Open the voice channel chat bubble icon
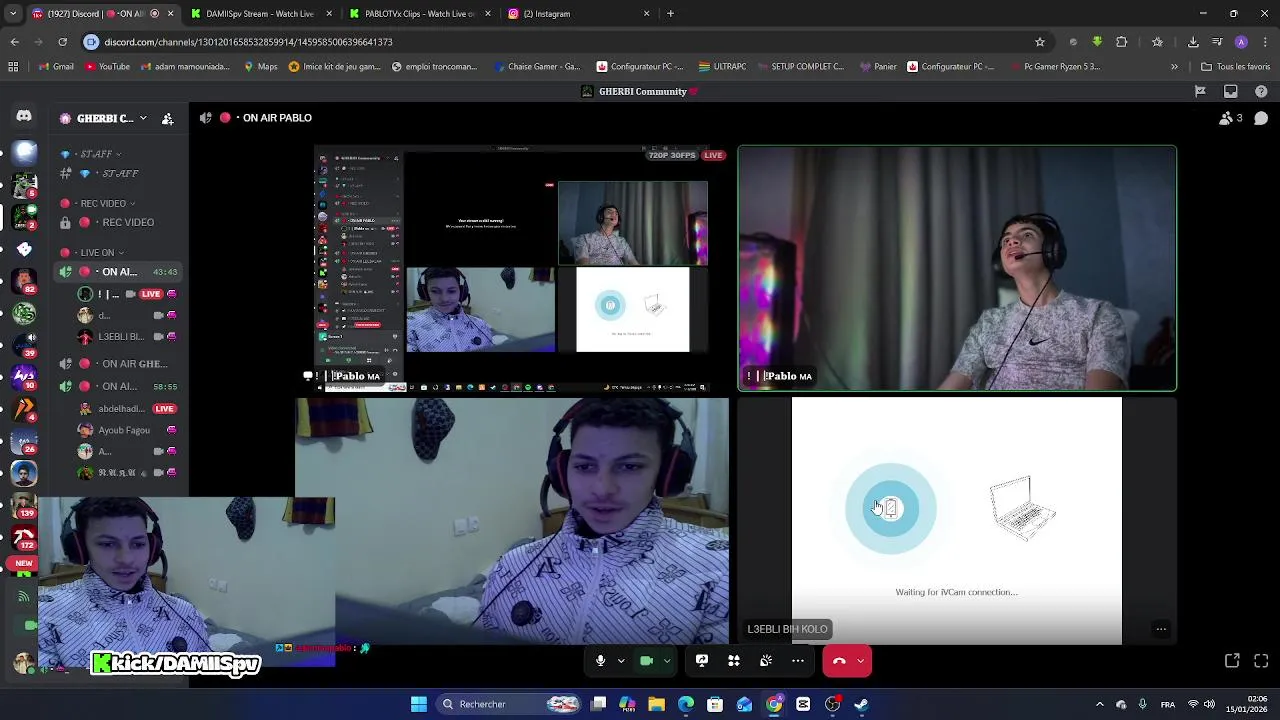Screen dimensions: 1280x720 (1261, 118)
